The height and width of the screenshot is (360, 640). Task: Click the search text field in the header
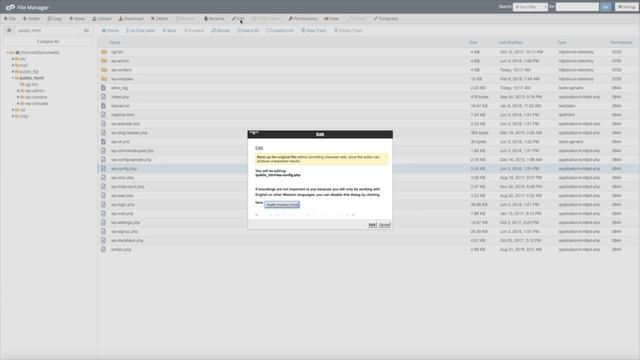tap(577, 7)
